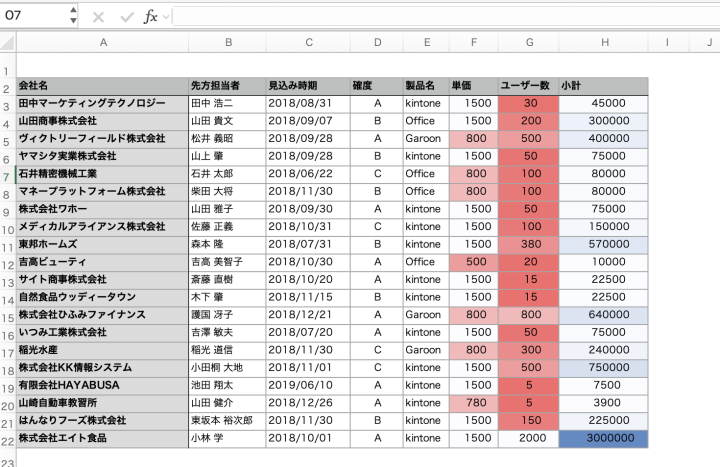Open the insert function fx button
720x467 pixels.
(151, 17)
